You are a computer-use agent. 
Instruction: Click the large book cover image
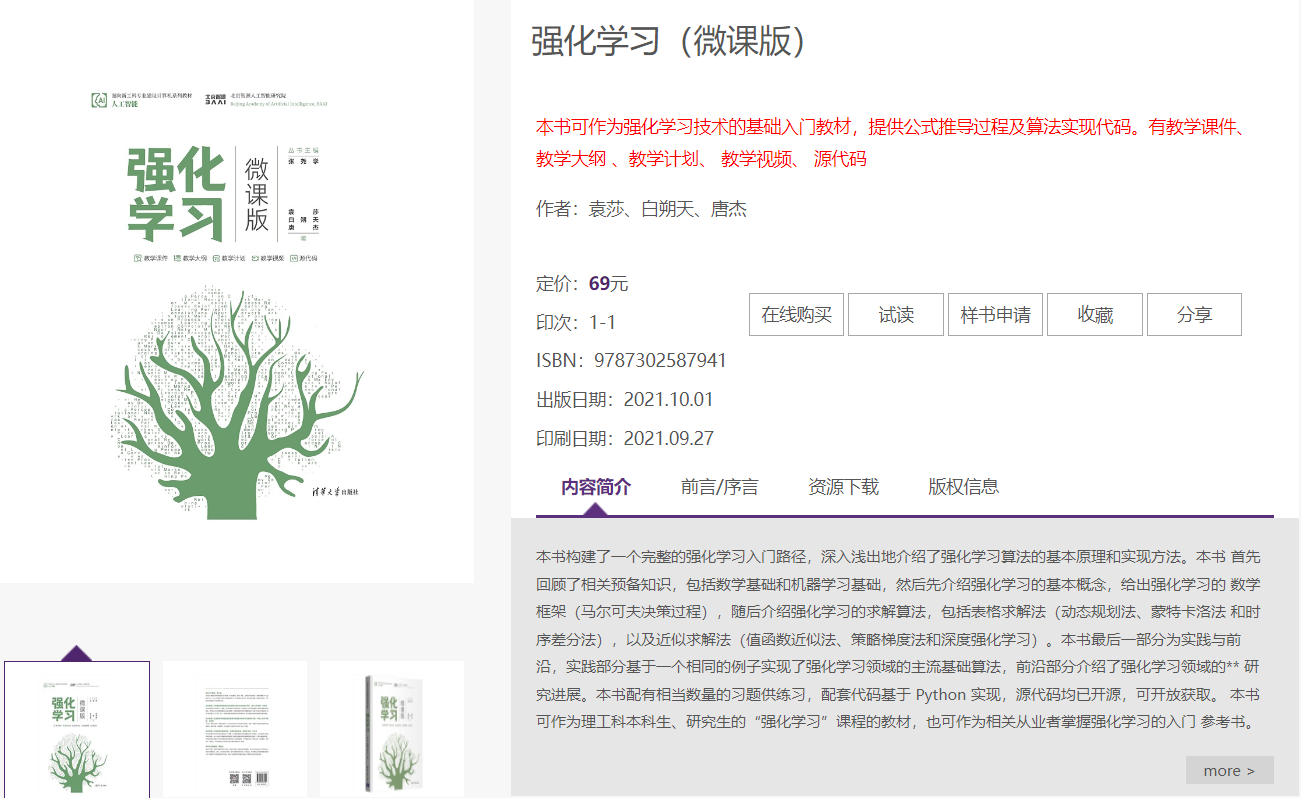coord(237,292)
